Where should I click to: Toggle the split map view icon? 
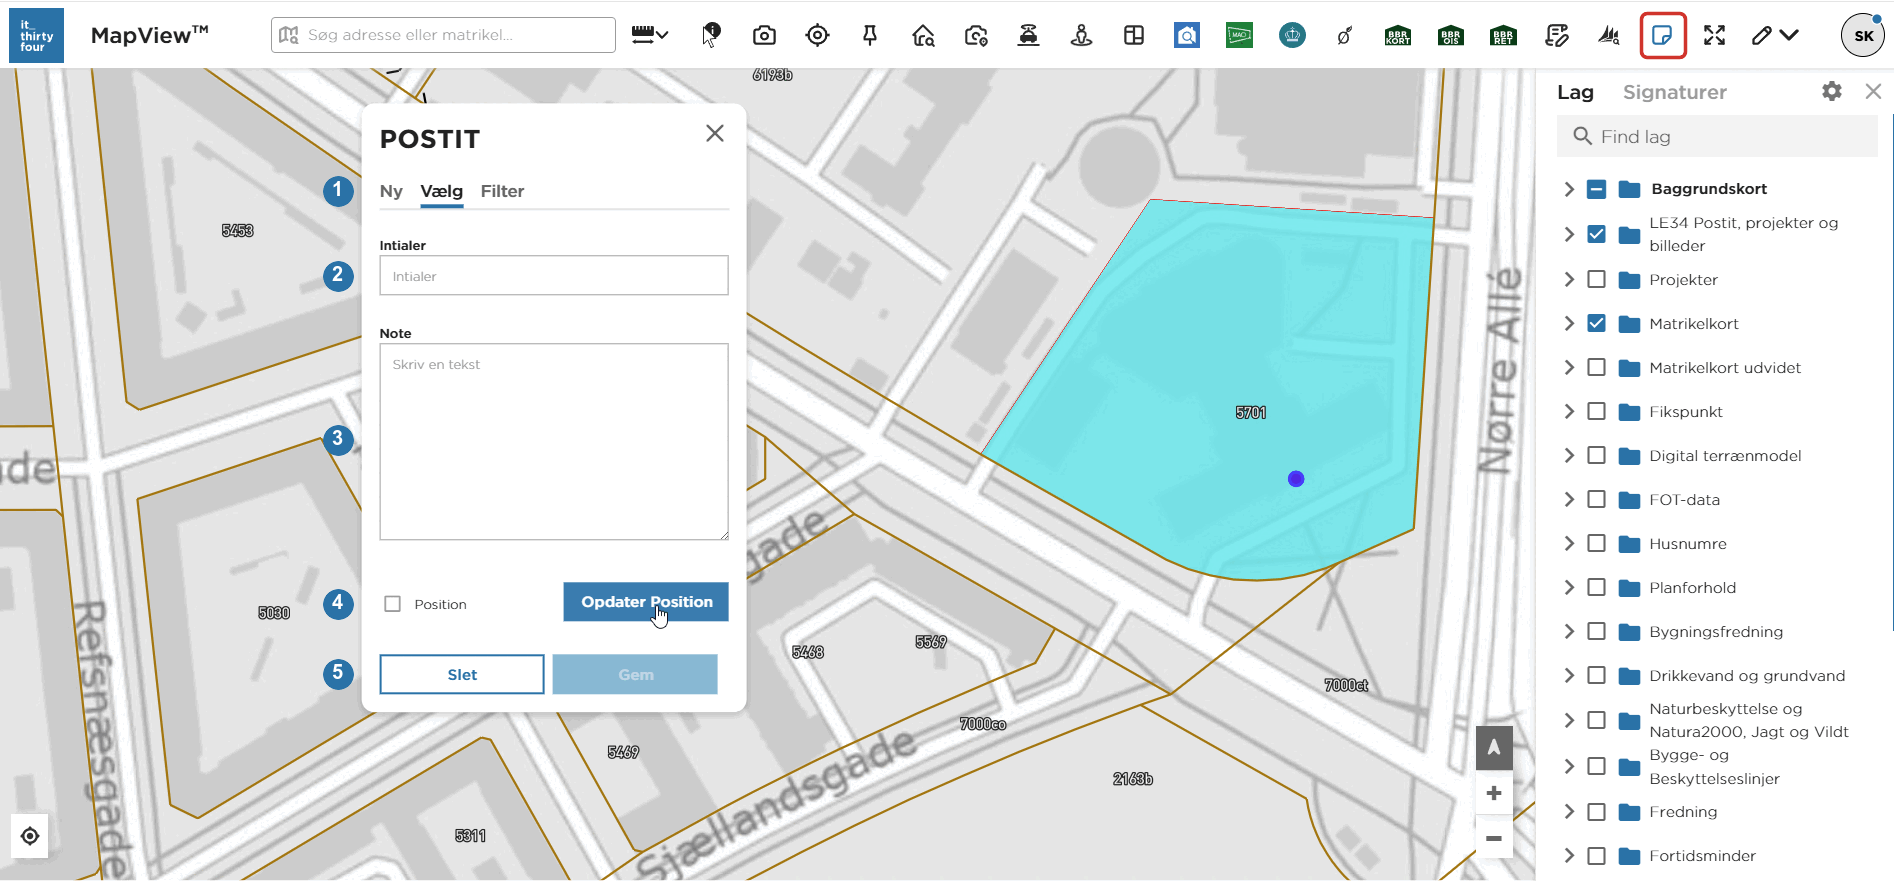[1134, 35]
